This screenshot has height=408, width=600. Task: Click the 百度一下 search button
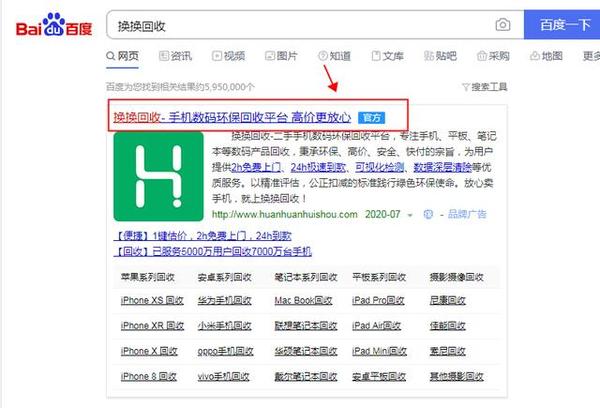(562, 25)
